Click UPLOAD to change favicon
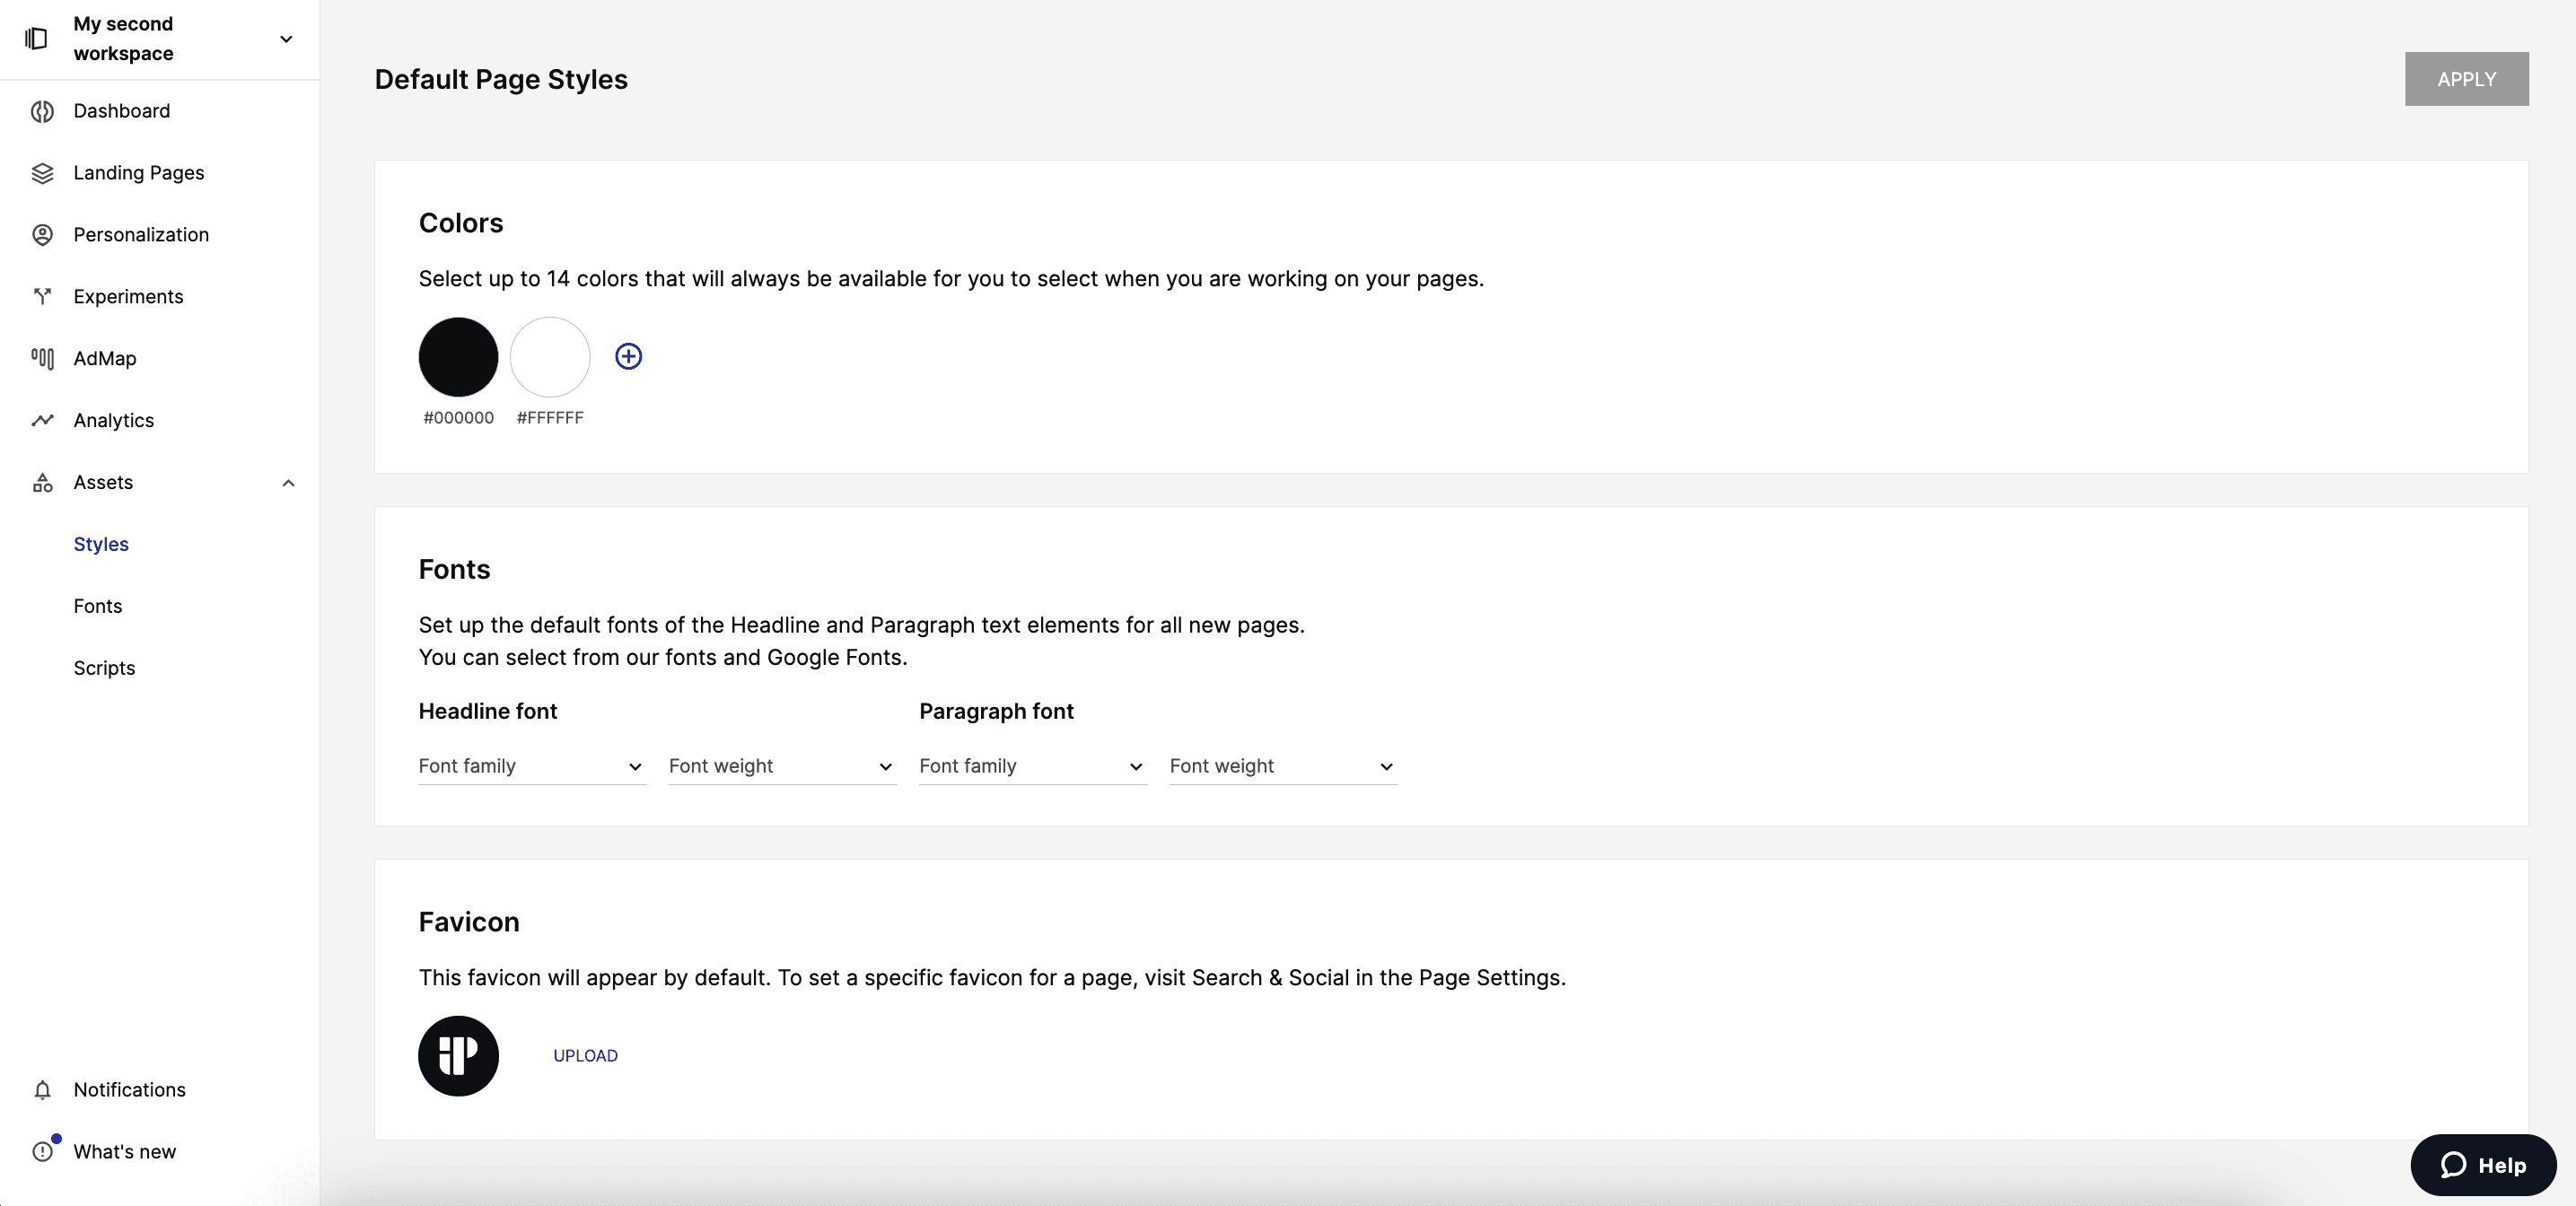Screen dimensions: 2576x1206 [586, 1056]
